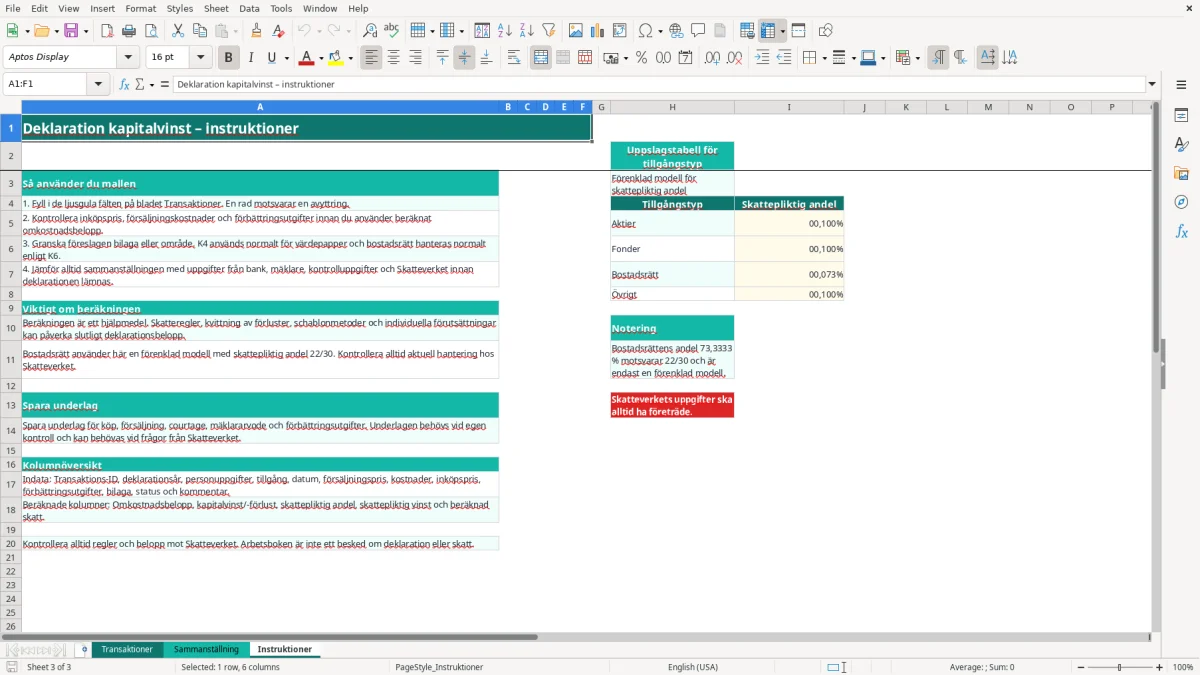Screen dimensions: 1200x675
Task: Open underline style dropdown arrow
Action: pyautogui.click(x=286, y=58)
